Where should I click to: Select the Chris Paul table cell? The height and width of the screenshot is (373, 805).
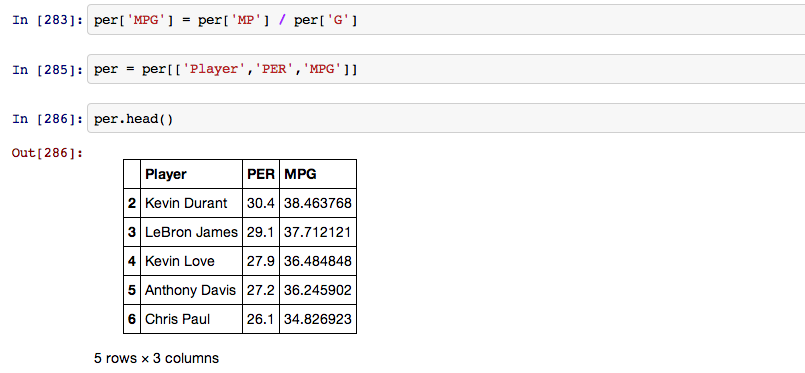pos(191,319)
